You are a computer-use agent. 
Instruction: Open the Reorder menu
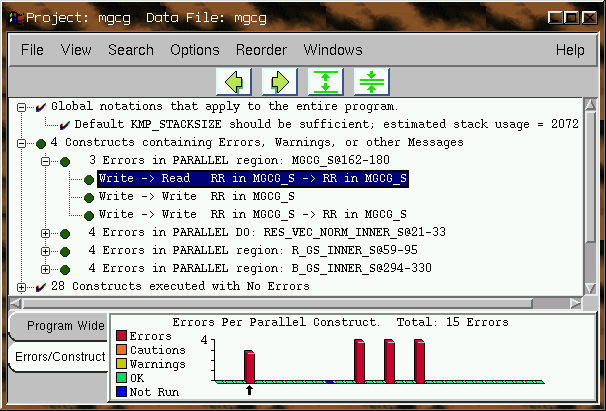(x=261, y=50)
